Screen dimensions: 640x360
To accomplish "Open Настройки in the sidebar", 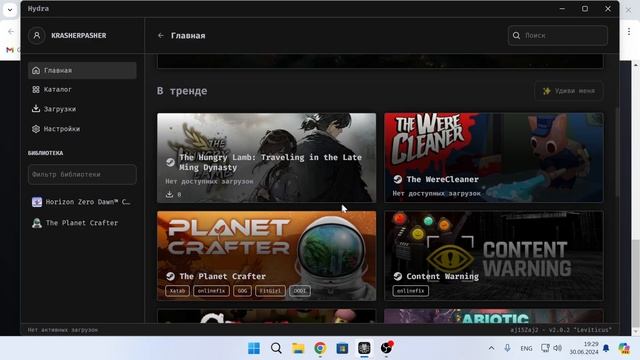I will pyautogui.click(x=82, y=129).
